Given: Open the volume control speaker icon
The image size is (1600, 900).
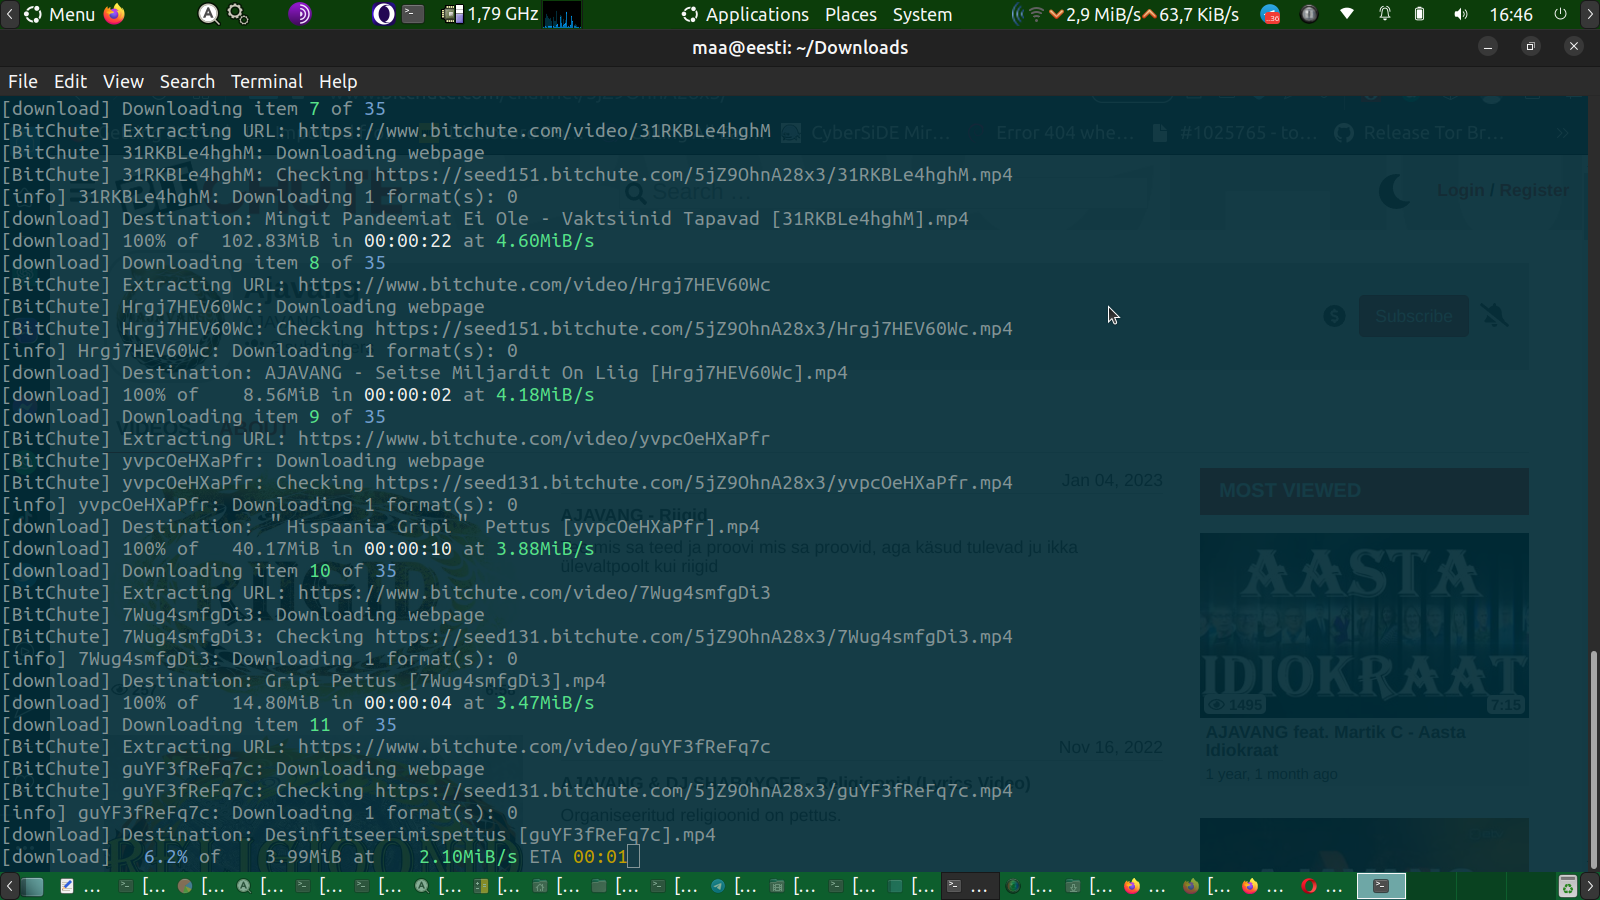Looking at the screenshot, I should click(1461, 14).
